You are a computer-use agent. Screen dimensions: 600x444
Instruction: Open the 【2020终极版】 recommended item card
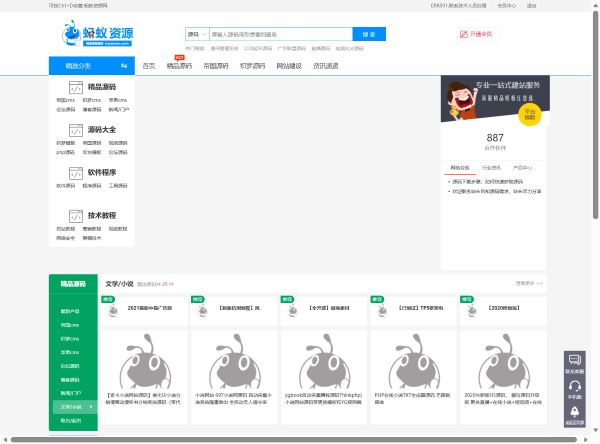click(x=503, y=311)
